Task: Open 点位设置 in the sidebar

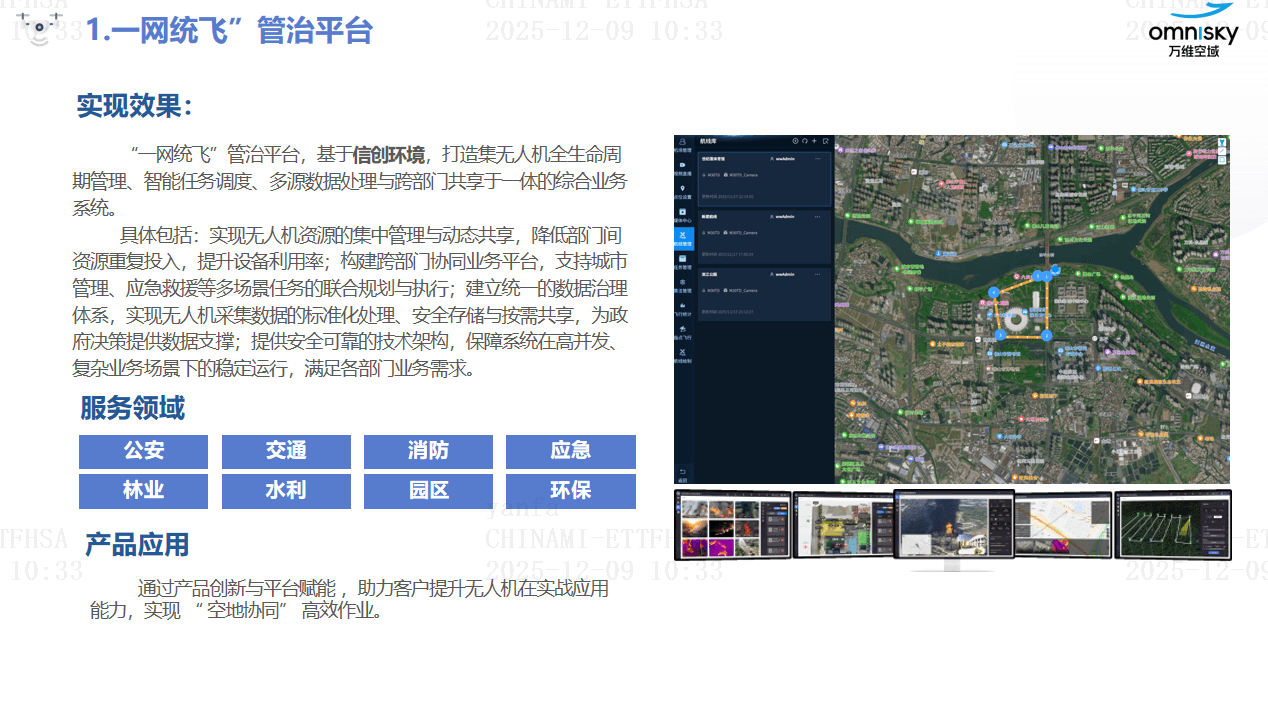Action: 683,191
